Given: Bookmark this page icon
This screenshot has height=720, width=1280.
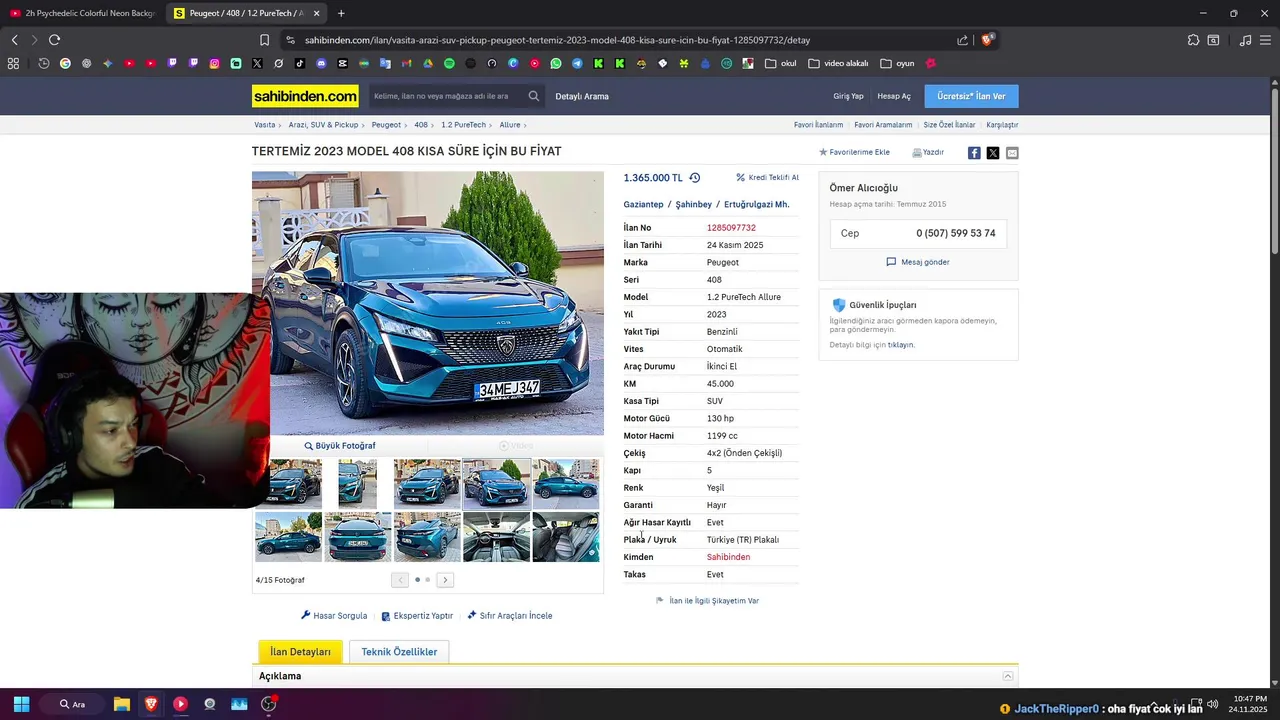Looking at the screenshot, I should [264, 40].
